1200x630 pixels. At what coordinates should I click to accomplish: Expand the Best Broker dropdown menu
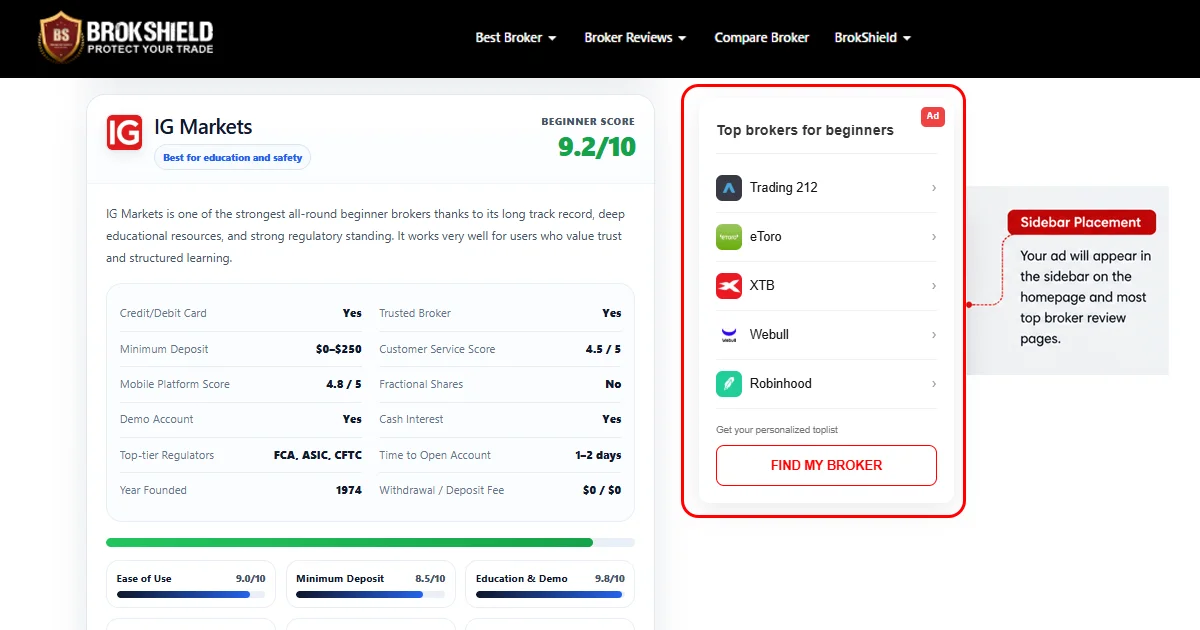click(516, 38)
